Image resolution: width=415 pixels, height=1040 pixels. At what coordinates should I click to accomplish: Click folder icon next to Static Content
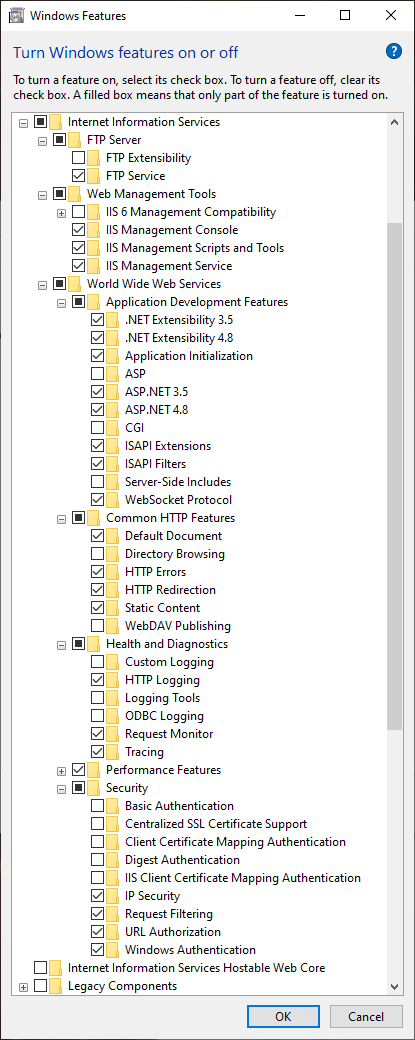[x=112, y=608]
